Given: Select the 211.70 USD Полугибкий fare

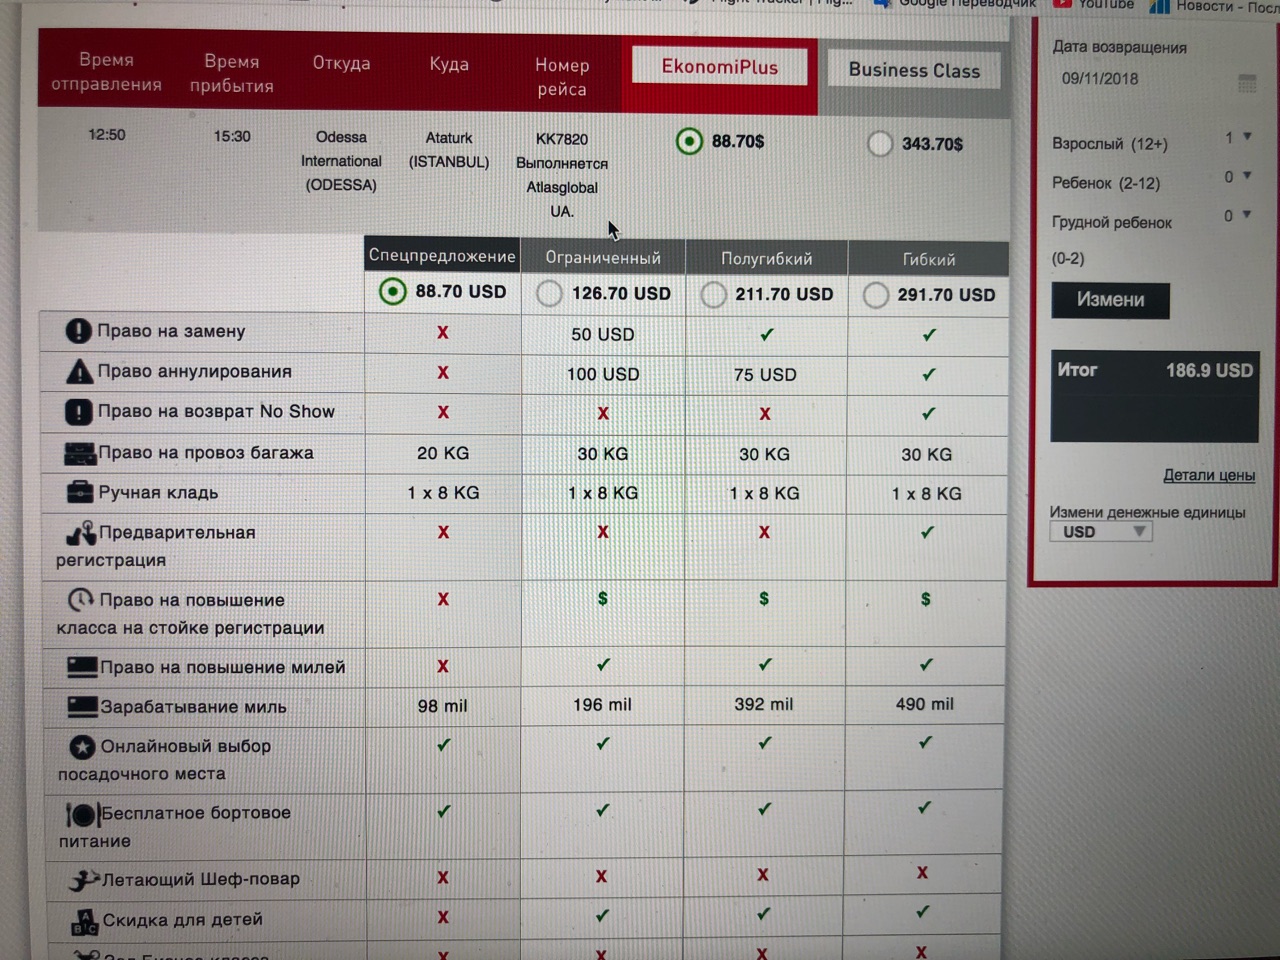Looking at the screenshot, I should pyautogui.click(x=713, y=295).
